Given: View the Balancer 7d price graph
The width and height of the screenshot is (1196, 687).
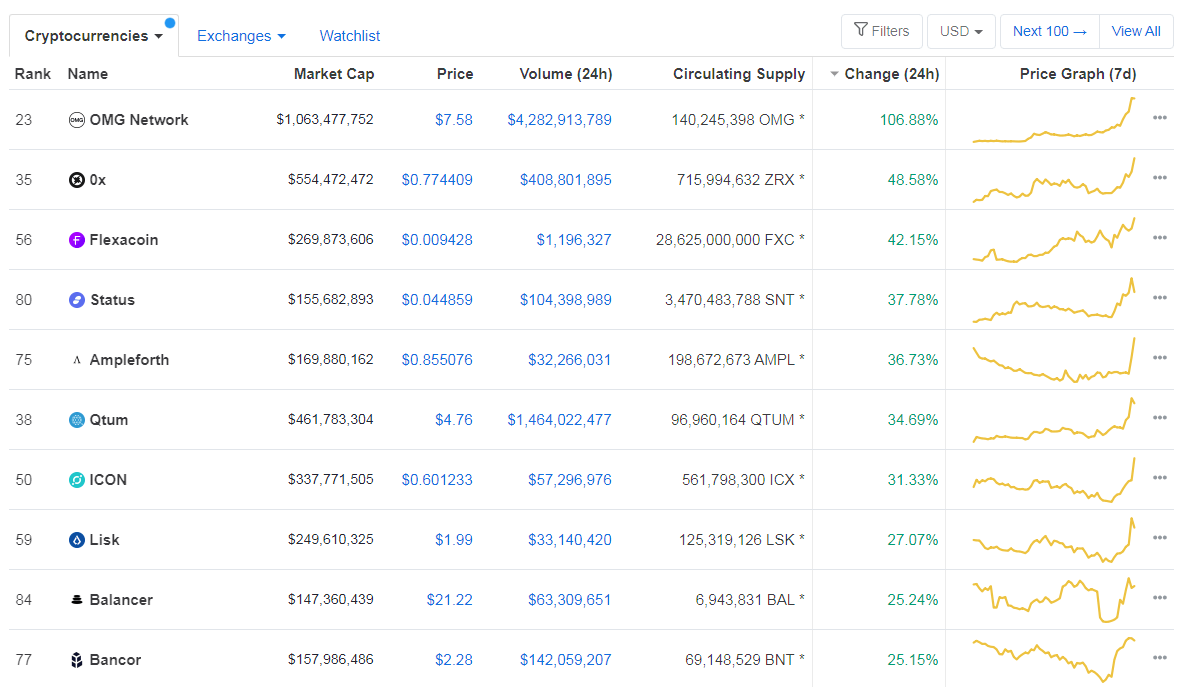Looking at the screenshot, I should tap(1053, 600).
